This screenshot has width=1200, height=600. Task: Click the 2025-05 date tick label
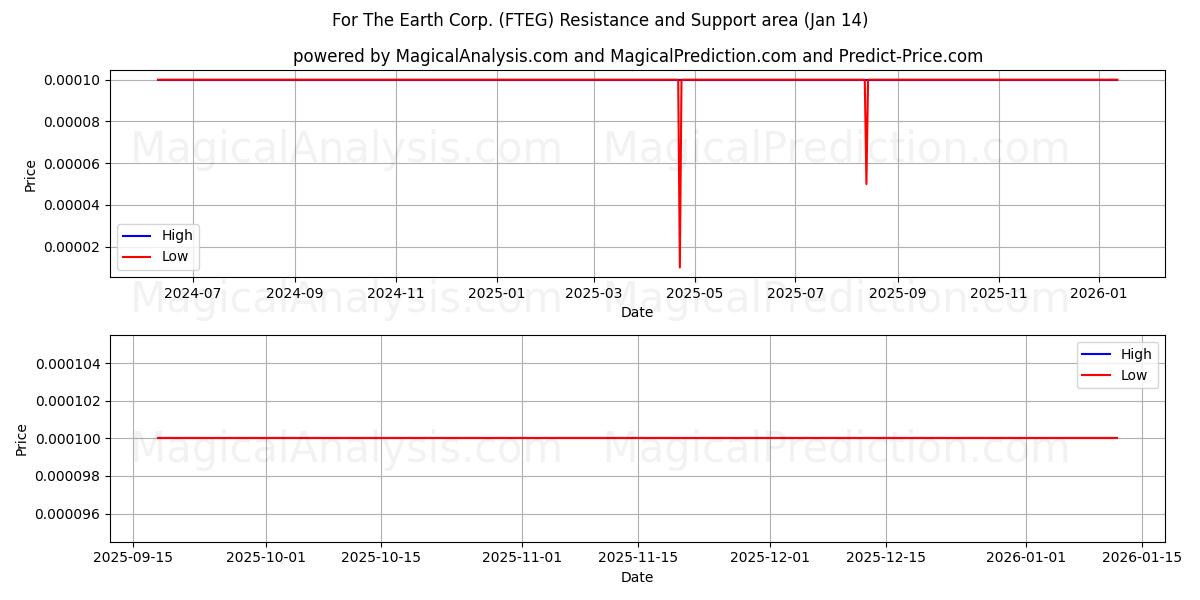[695, 294]
